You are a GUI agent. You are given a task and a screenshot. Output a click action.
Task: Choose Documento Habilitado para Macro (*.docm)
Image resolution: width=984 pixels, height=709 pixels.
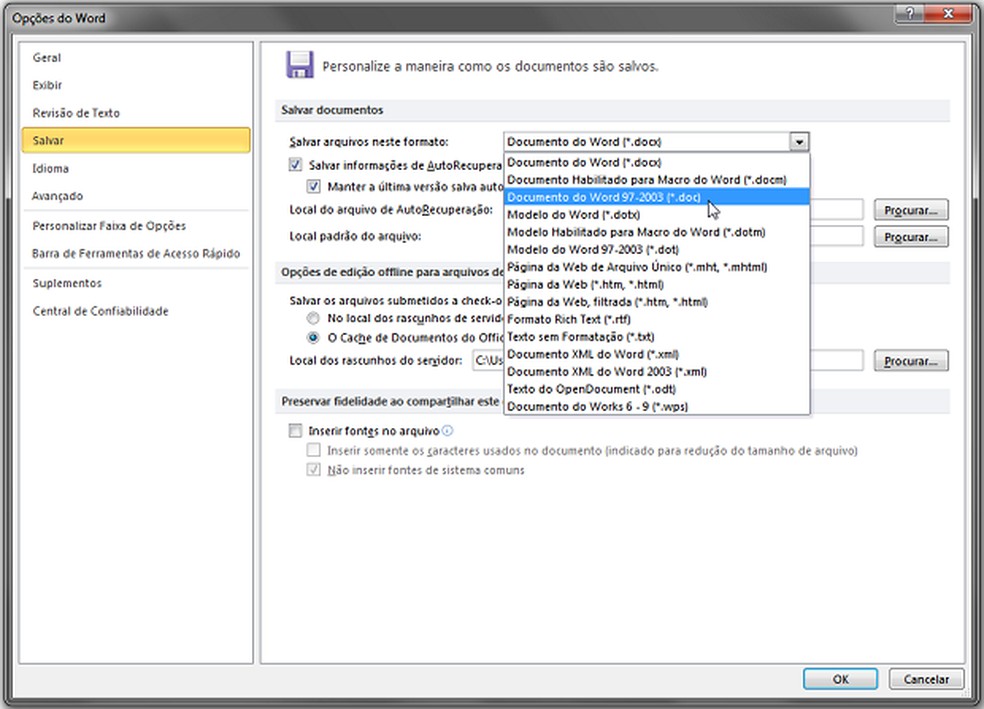[656, 180]
